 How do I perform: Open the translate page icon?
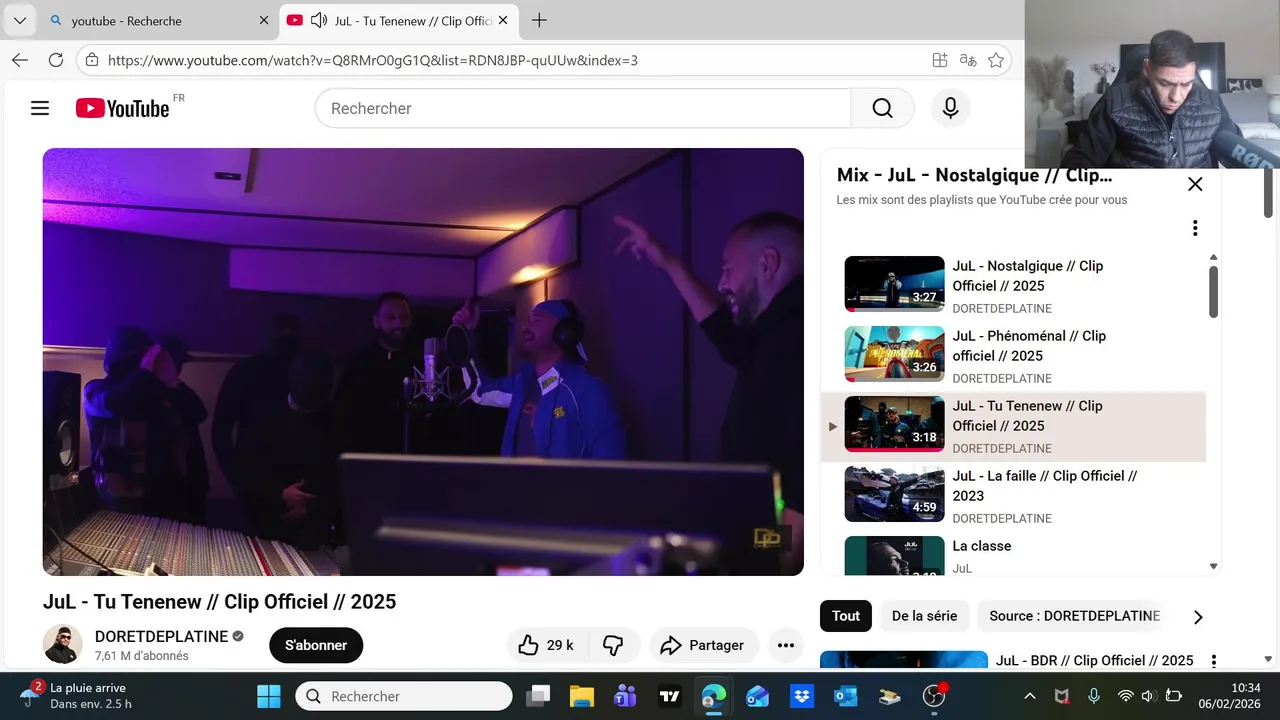tap(968, 60)
